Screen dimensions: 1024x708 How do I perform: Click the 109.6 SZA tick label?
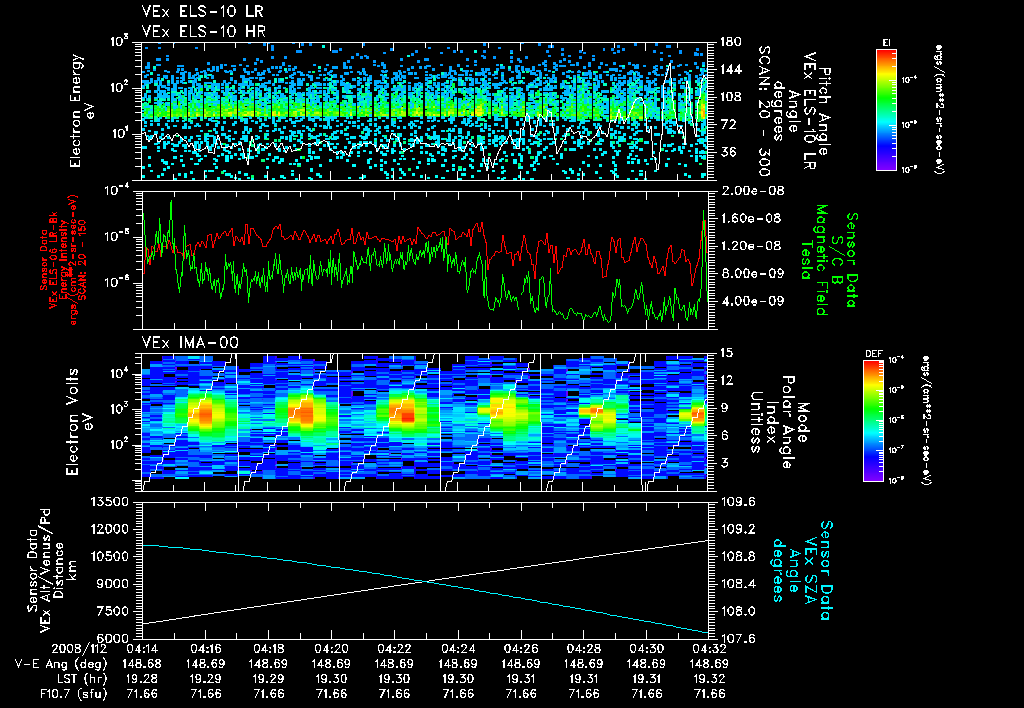739,502
